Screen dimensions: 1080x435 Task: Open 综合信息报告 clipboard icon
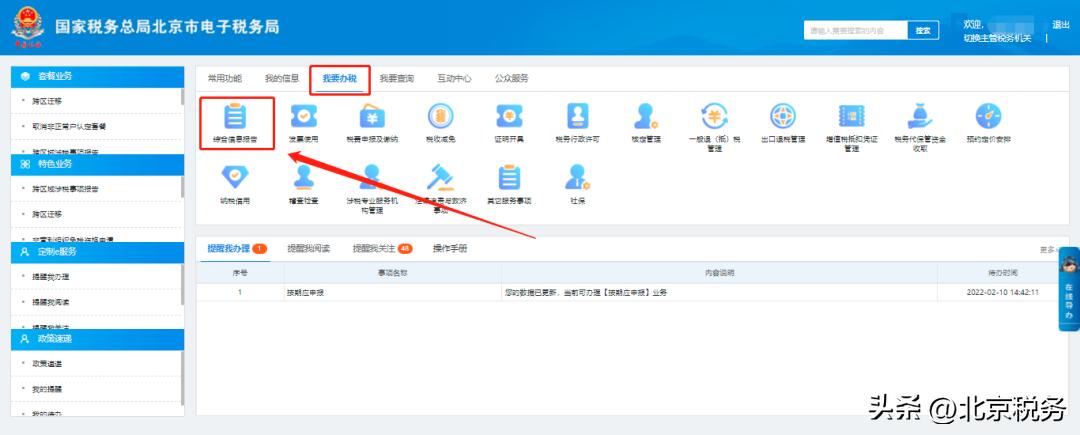point(235,116)
